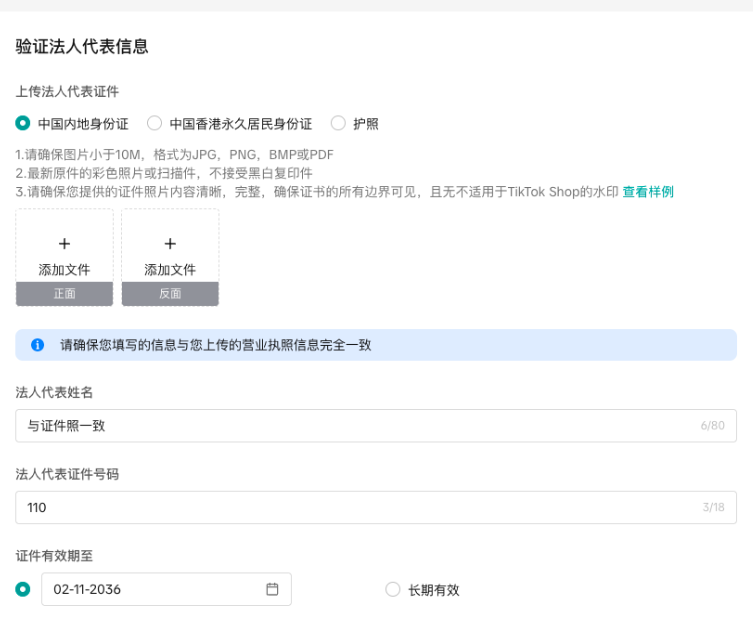Click 添加文件 for 正面 upload box
The image size is (753, 618).
point(64,269)
